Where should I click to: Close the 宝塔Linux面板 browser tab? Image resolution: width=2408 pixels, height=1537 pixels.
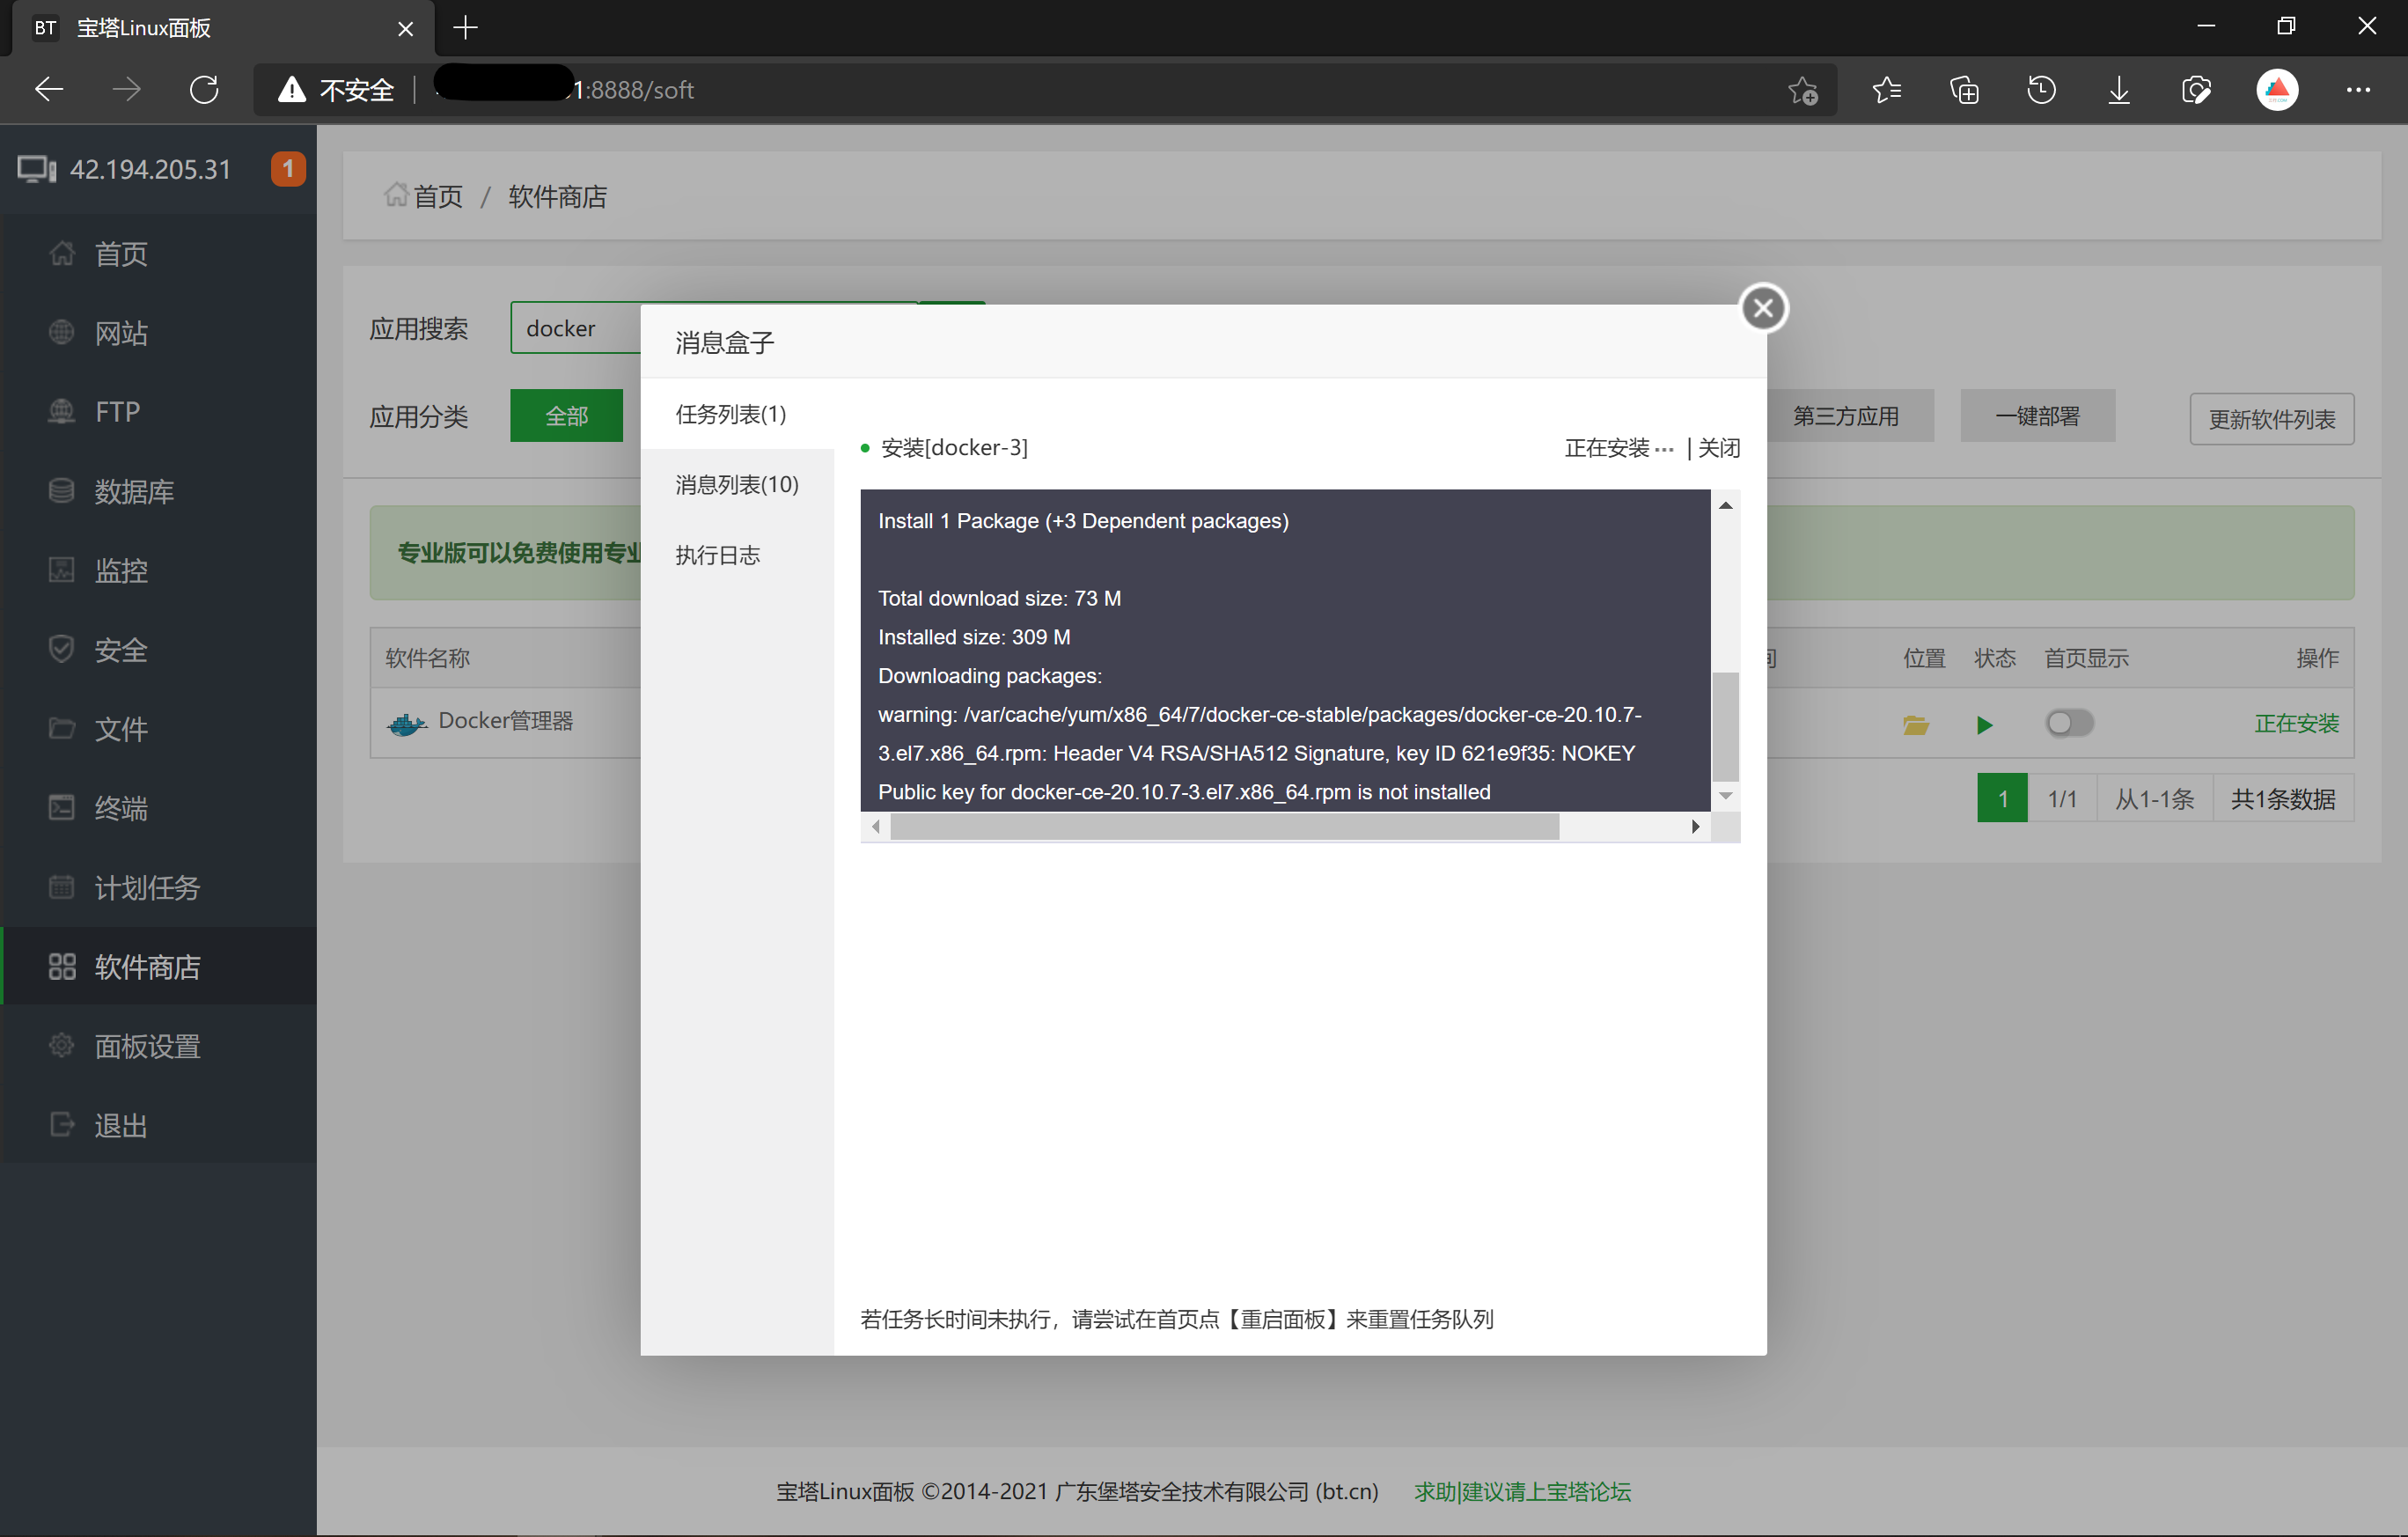pos(405,29)
